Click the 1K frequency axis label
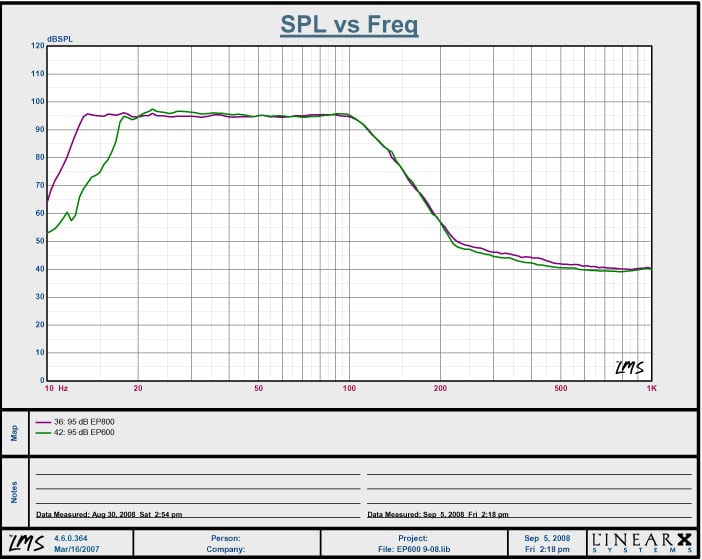The image size is (702, 560). click(650, 388)
